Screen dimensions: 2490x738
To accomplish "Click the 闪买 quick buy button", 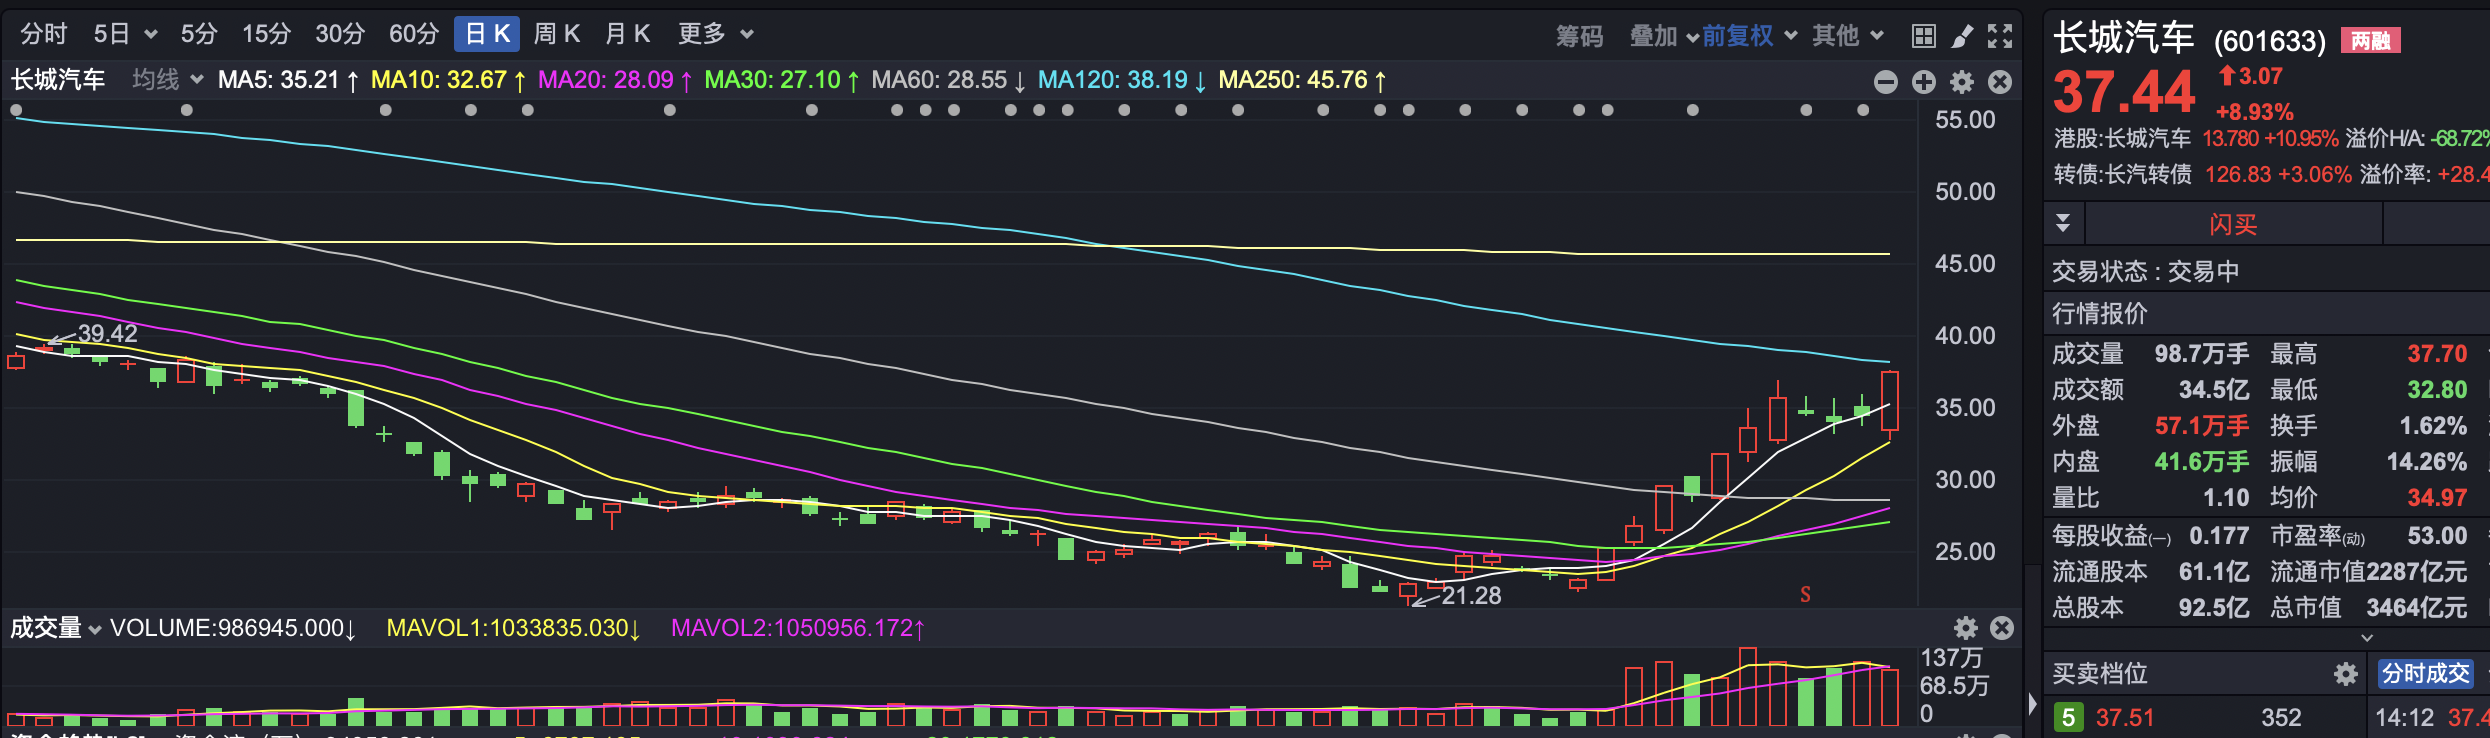I will click(2233, 223).
